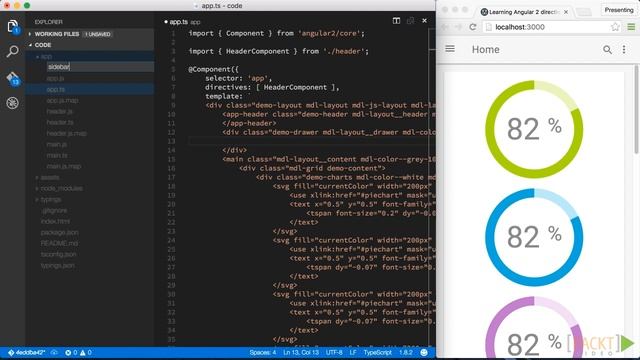
Task: Go to line via Ln 13, Col 13
Action: click(x=301, y=353)
